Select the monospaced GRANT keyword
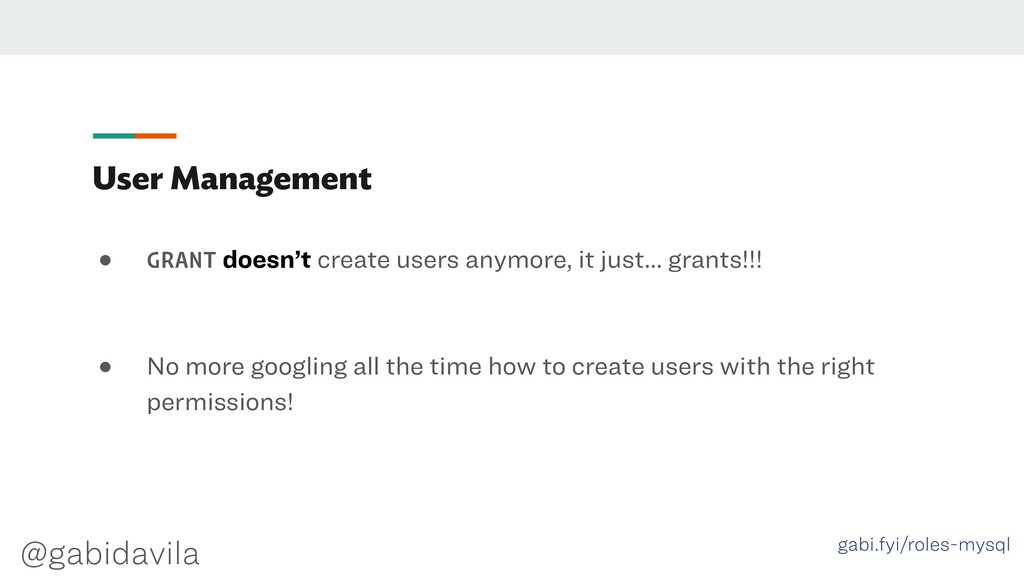This screenshot has width=1024, height=576. pyautogui.click(x=181, y=260)
